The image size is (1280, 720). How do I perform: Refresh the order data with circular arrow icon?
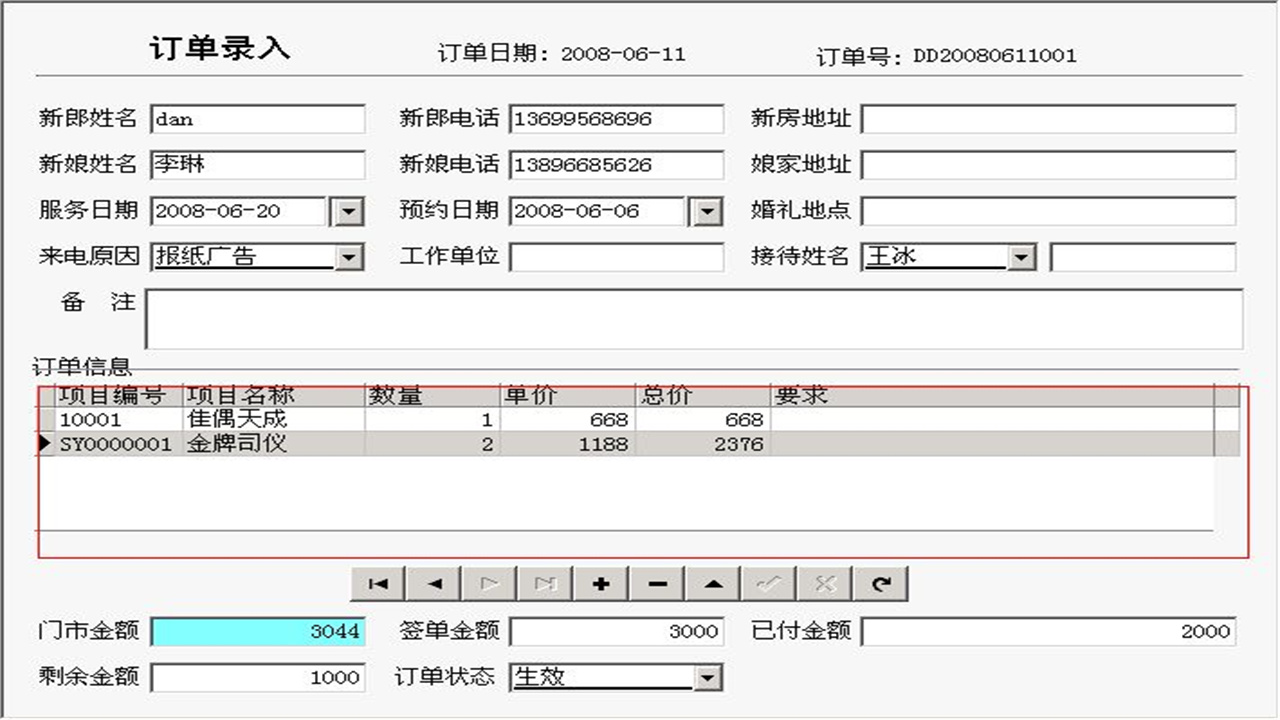coord(879,584)
